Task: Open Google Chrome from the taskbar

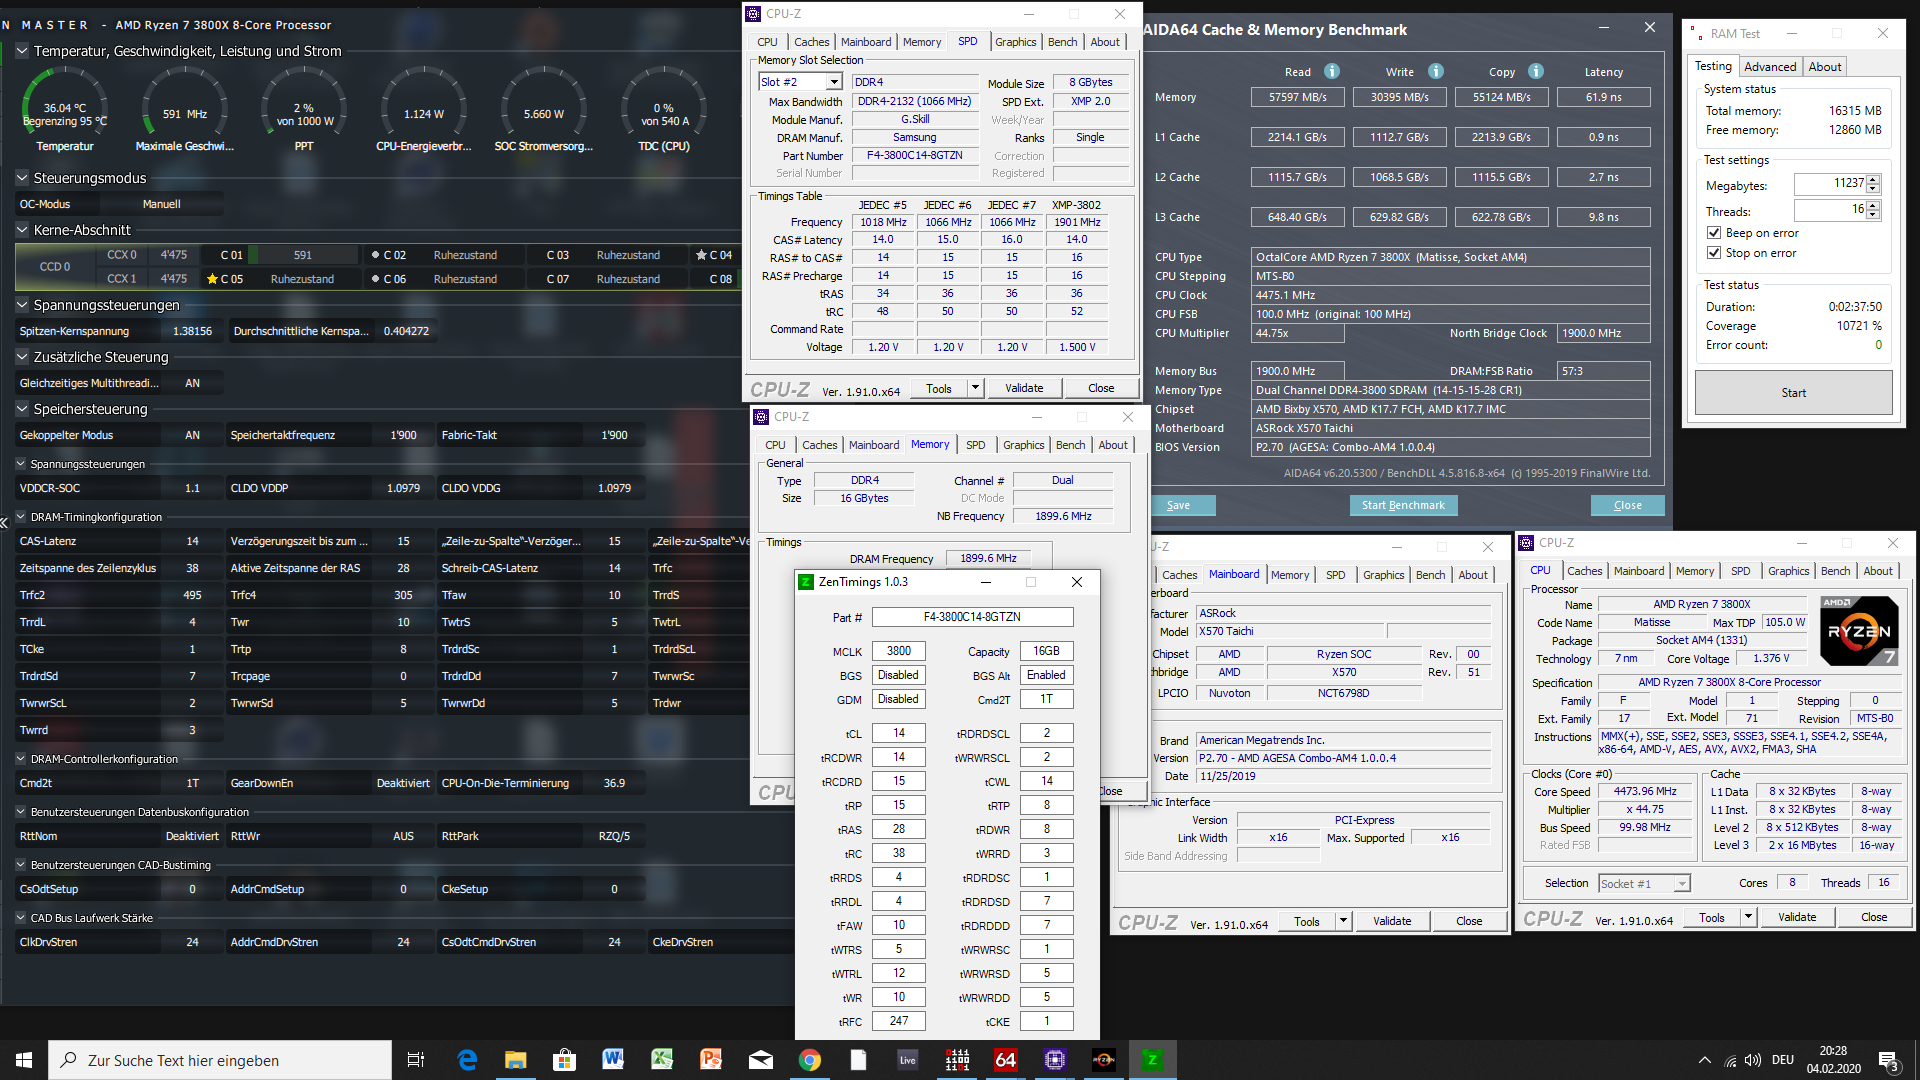Action: [x=810, y=1060]
